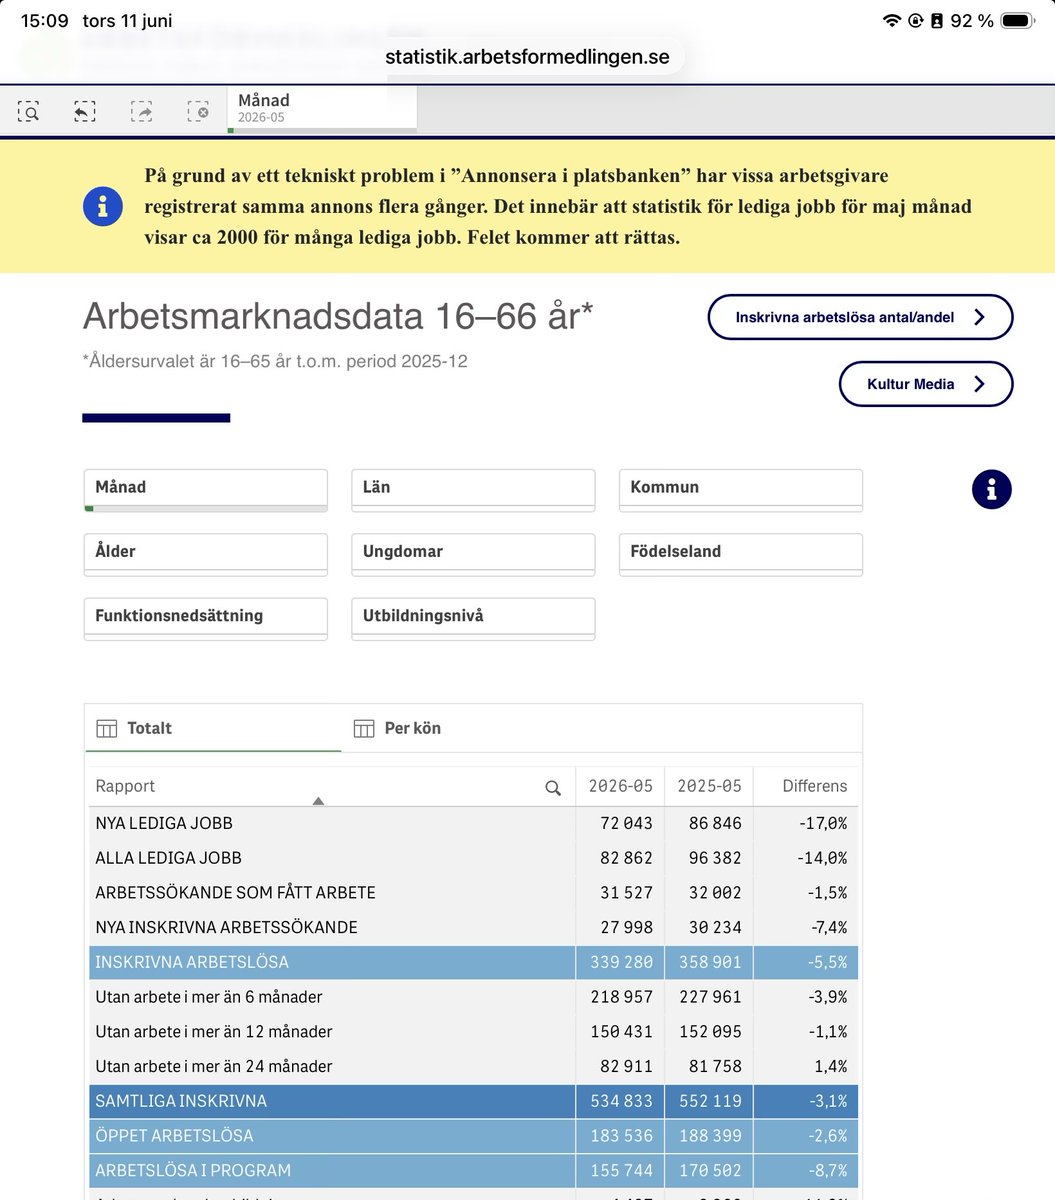The width and height of the screenshot is (1055, 1200).
Task: Select the ÖPPET ARBETSLÖSA row
Action: click(x=473, y=1136)
